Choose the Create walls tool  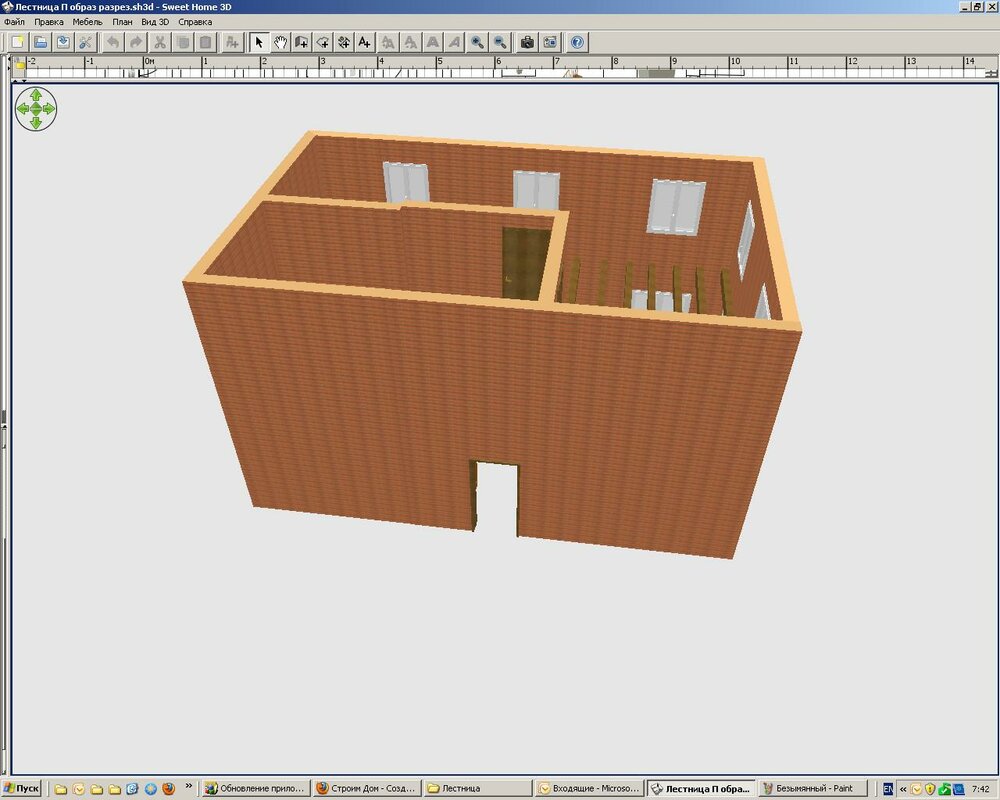tap(302, 42)
